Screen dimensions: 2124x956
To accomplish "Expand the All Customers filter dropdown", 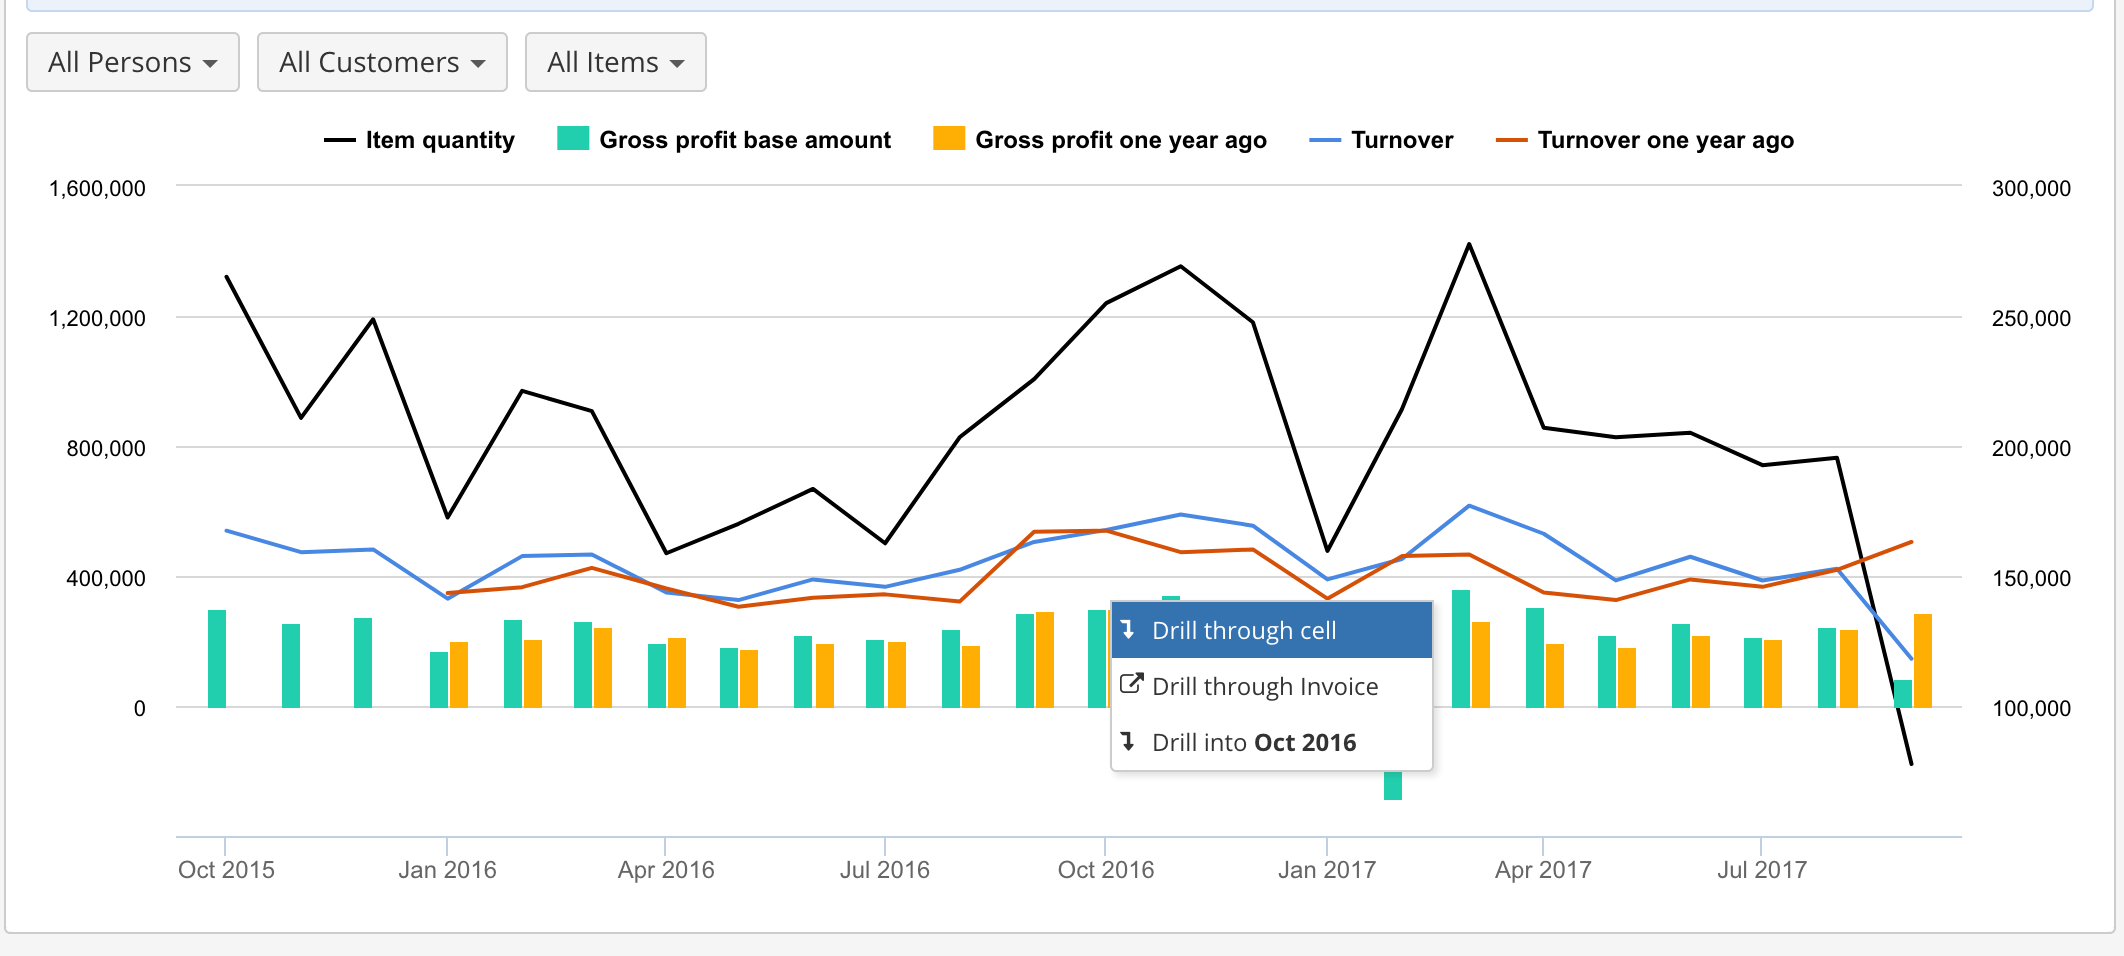I will [x=382, y=62].
